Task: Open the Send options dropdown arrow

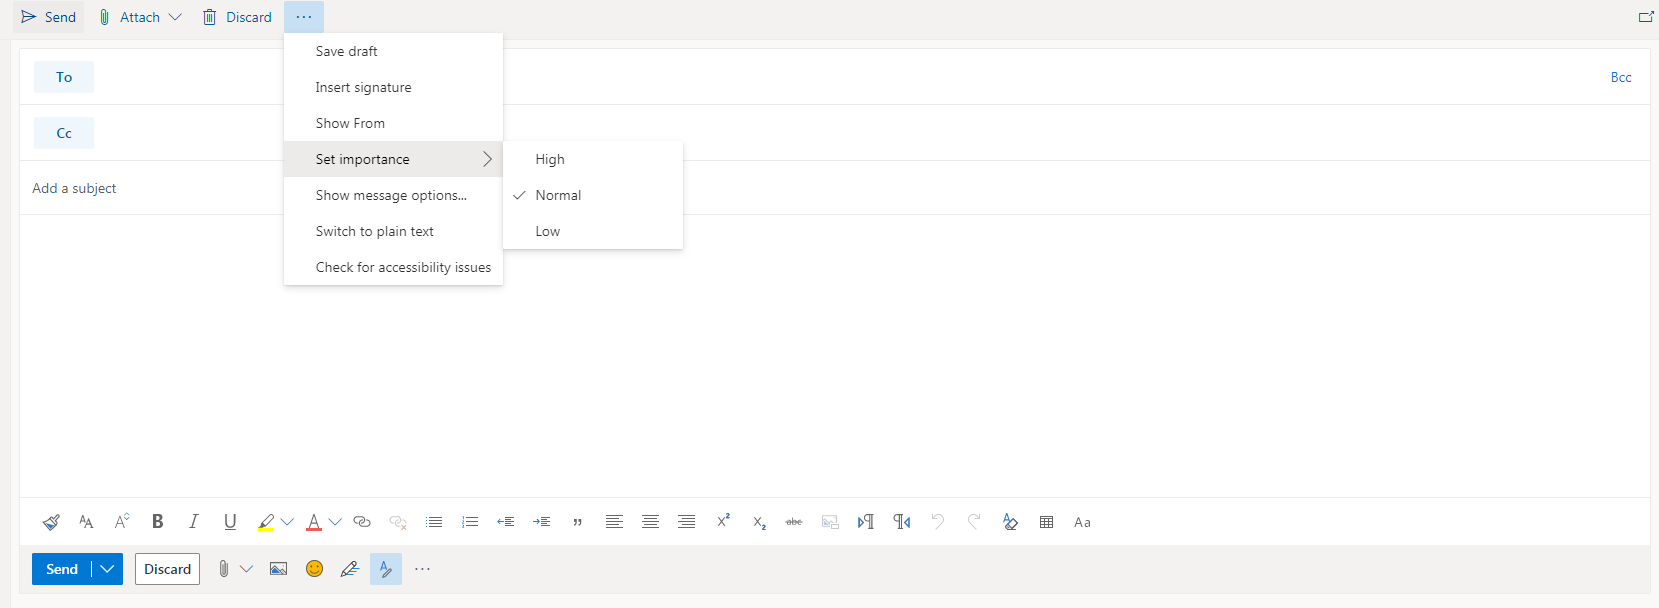Action: coord(107,569)
